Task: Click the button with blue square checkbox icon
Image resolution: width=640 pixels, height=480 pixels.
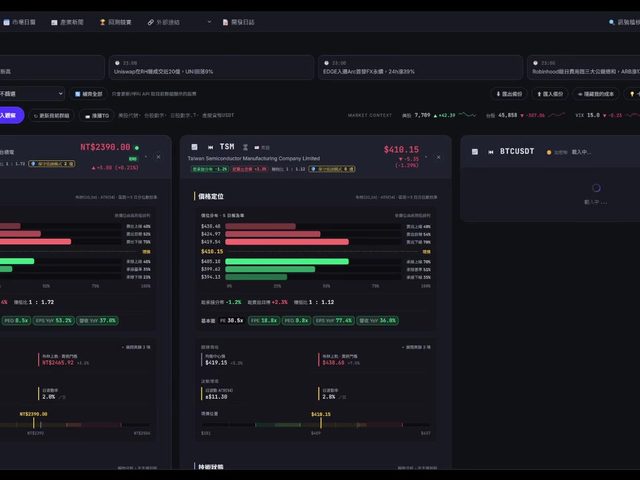Action: [89, 94]
